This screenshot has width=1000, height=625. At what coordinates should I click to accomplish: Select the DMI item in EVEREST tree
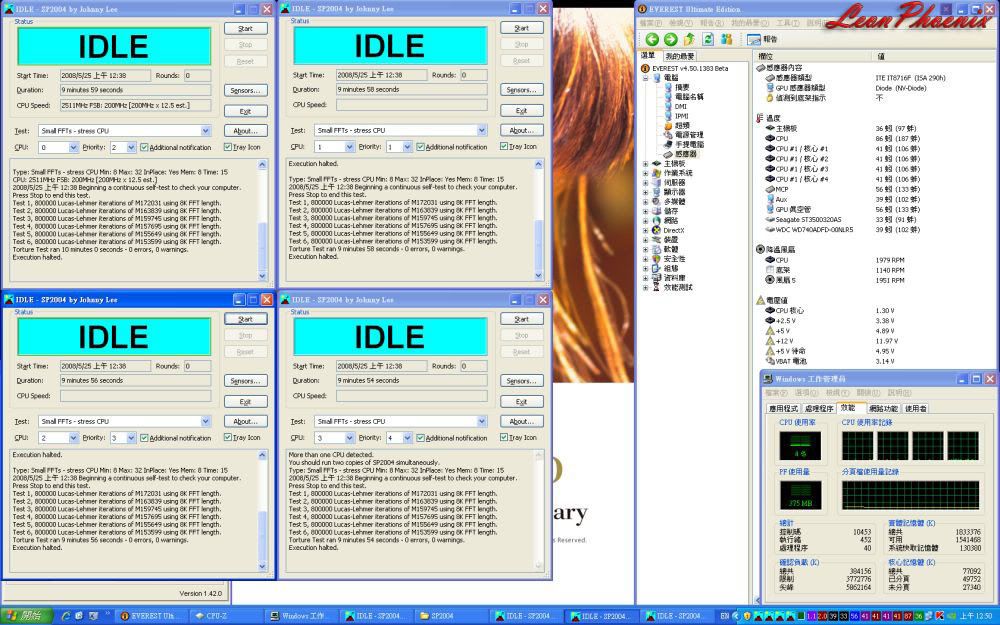click(x=680, y=107)
